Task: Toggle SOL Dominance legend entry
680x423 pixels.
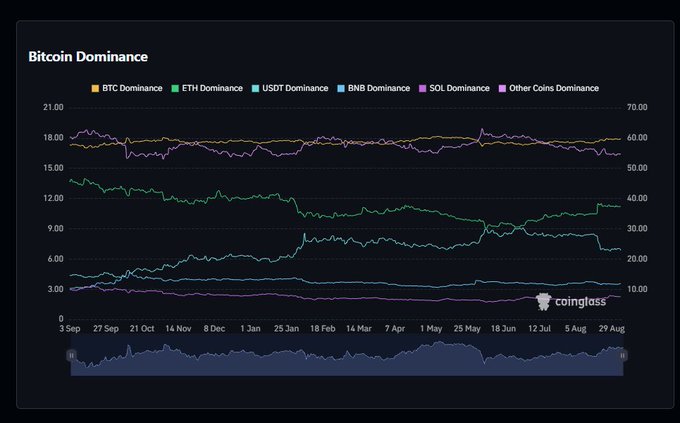Action: point(454,88)
